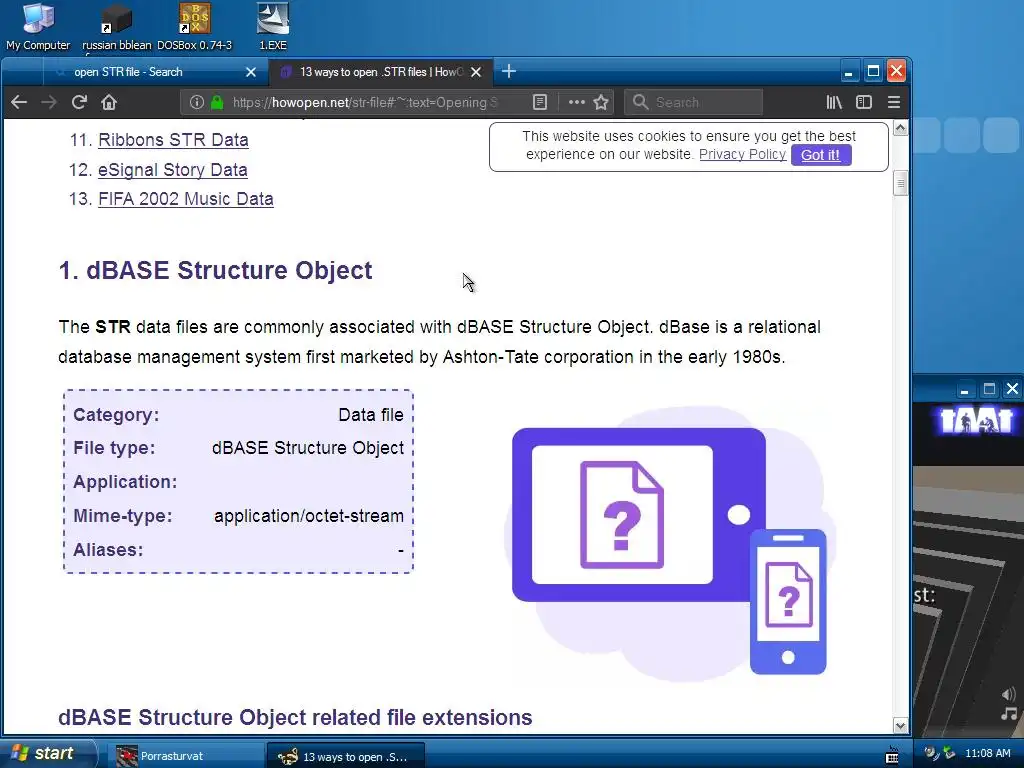The height and width of the screenshot is (768, 1024).
Task: Open page actions three-dot menu
Action: coord(576,103)
